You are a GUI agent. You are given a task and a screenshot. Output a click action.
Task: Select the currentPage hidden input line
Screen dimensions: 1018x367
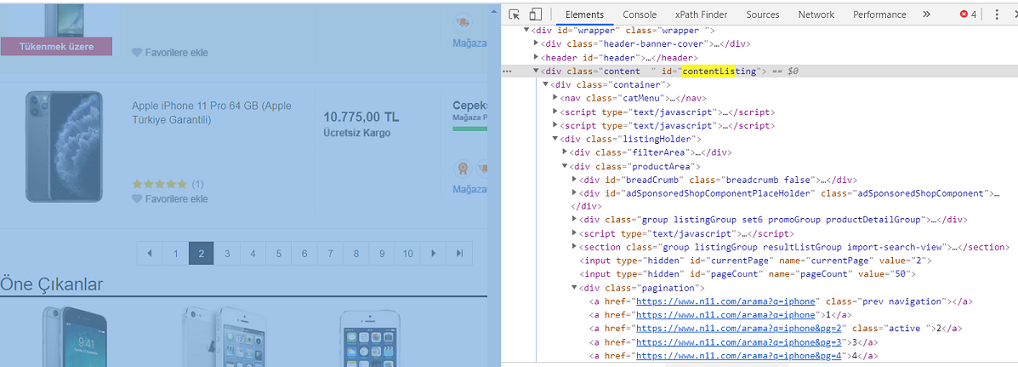[x=756, y=261]
